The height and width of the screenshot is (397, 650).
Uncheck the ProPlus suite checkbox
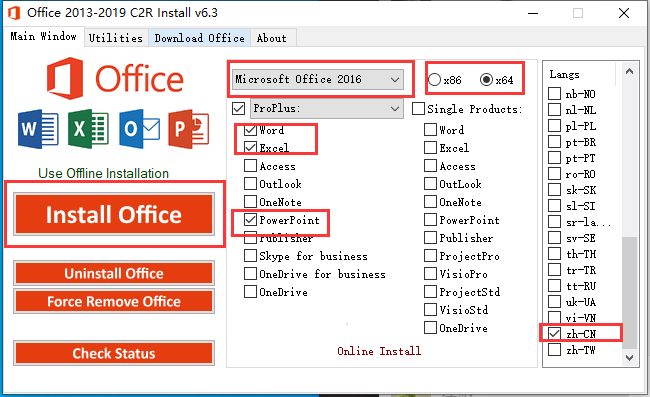pos(238,109)
